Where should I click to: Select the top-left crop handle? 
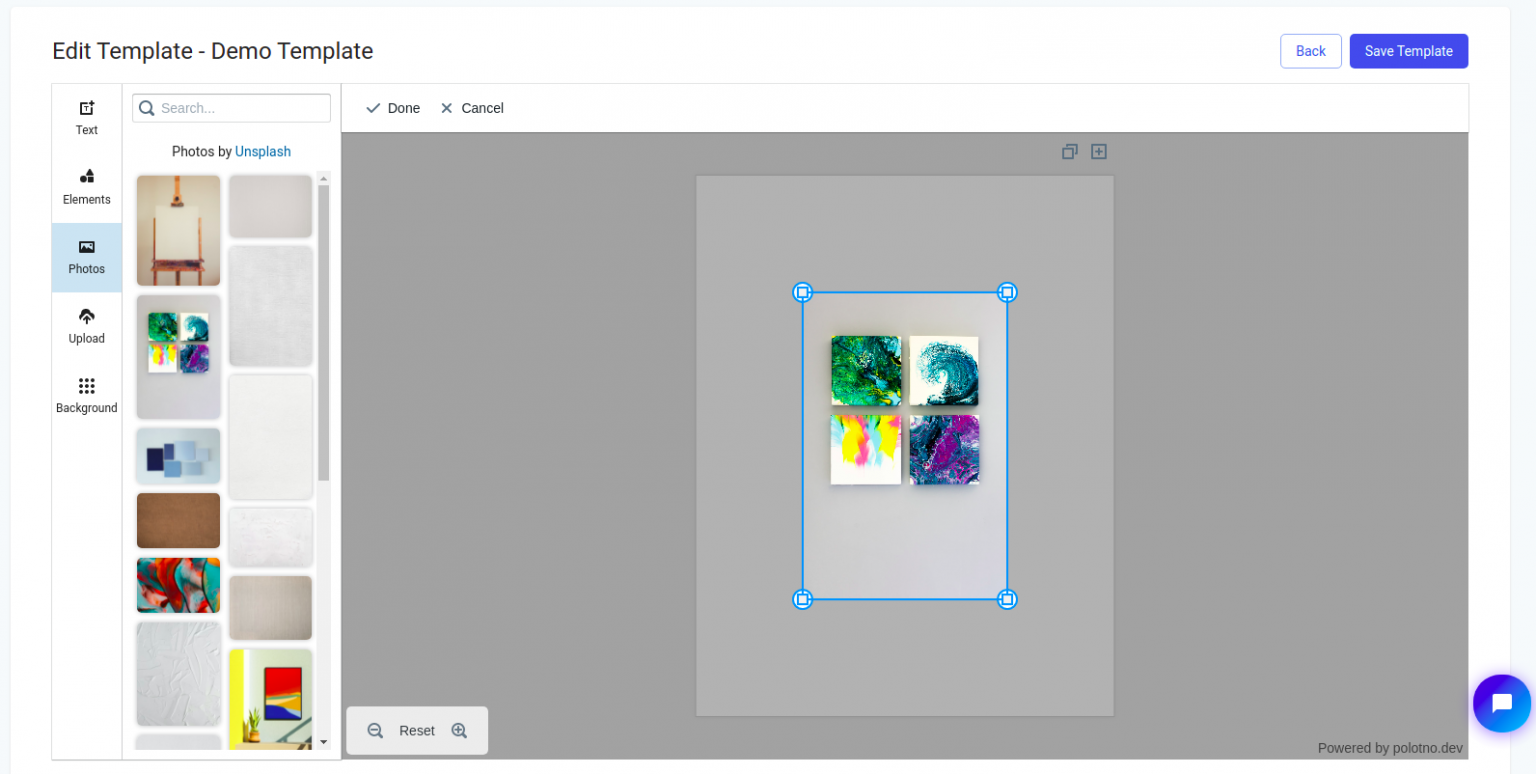point(802,292)
